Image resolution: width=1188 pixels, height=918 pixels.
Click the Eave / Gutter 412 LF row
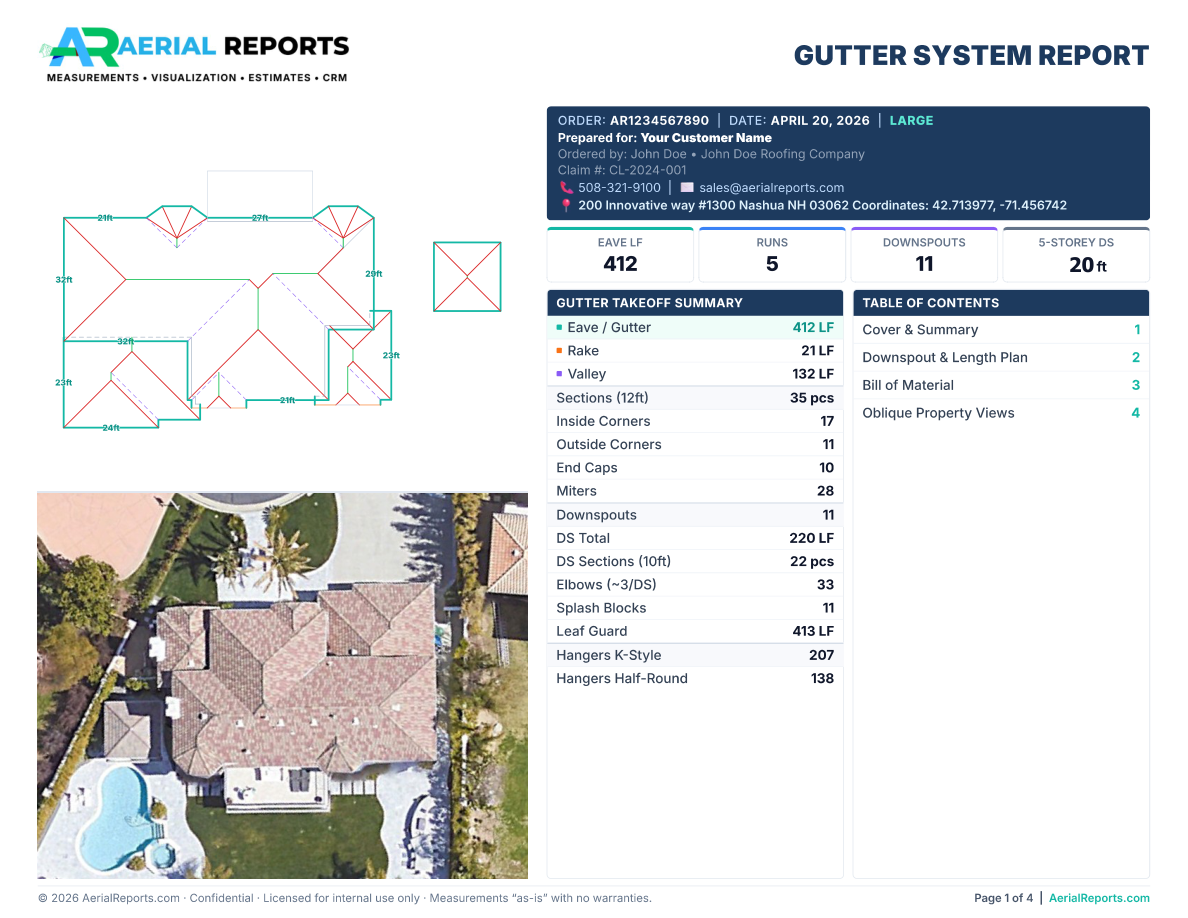(695, 328)
